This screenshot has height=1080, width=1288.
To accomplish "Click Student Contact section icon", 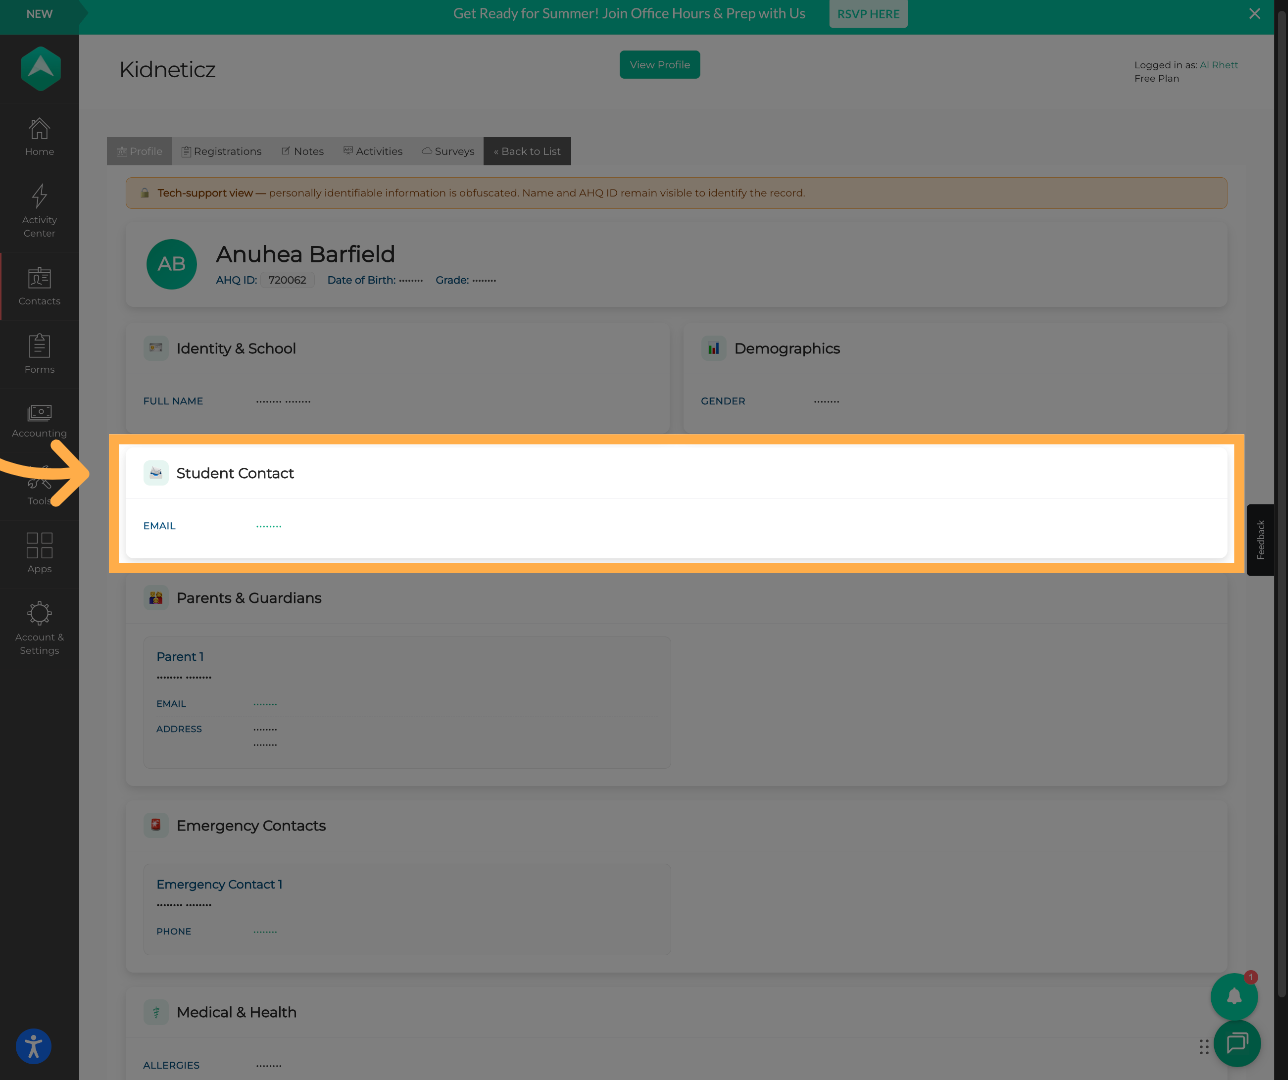I will [156, 473].
